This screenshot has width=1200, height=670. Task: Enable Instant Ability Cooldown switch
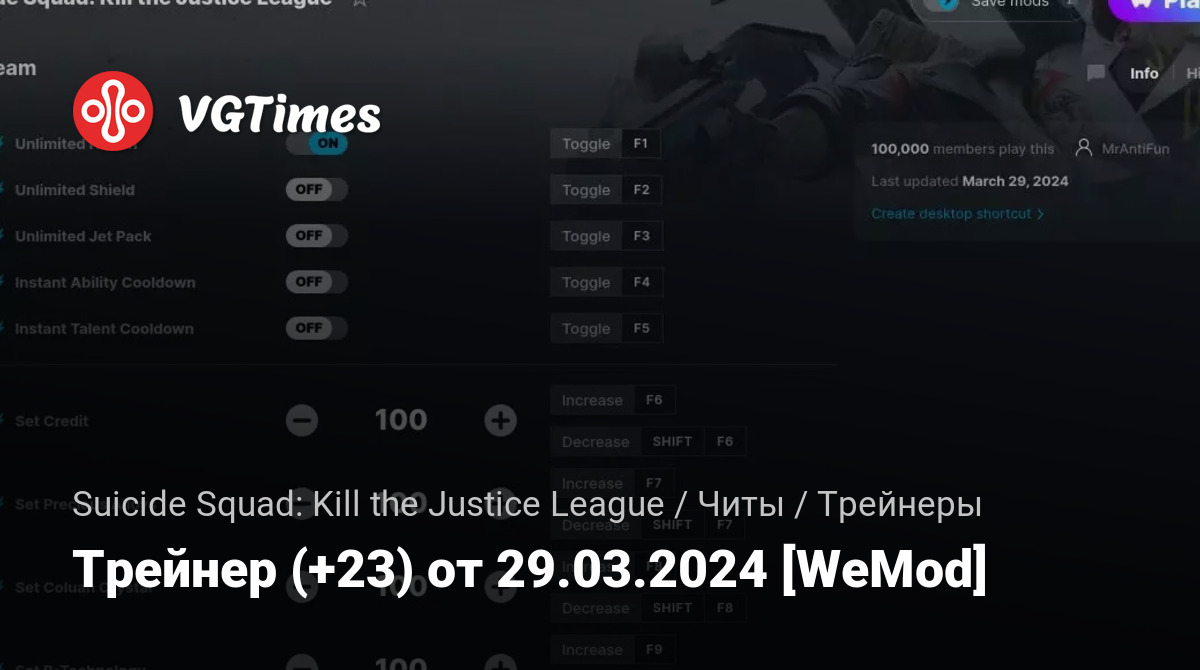[316, 282]
